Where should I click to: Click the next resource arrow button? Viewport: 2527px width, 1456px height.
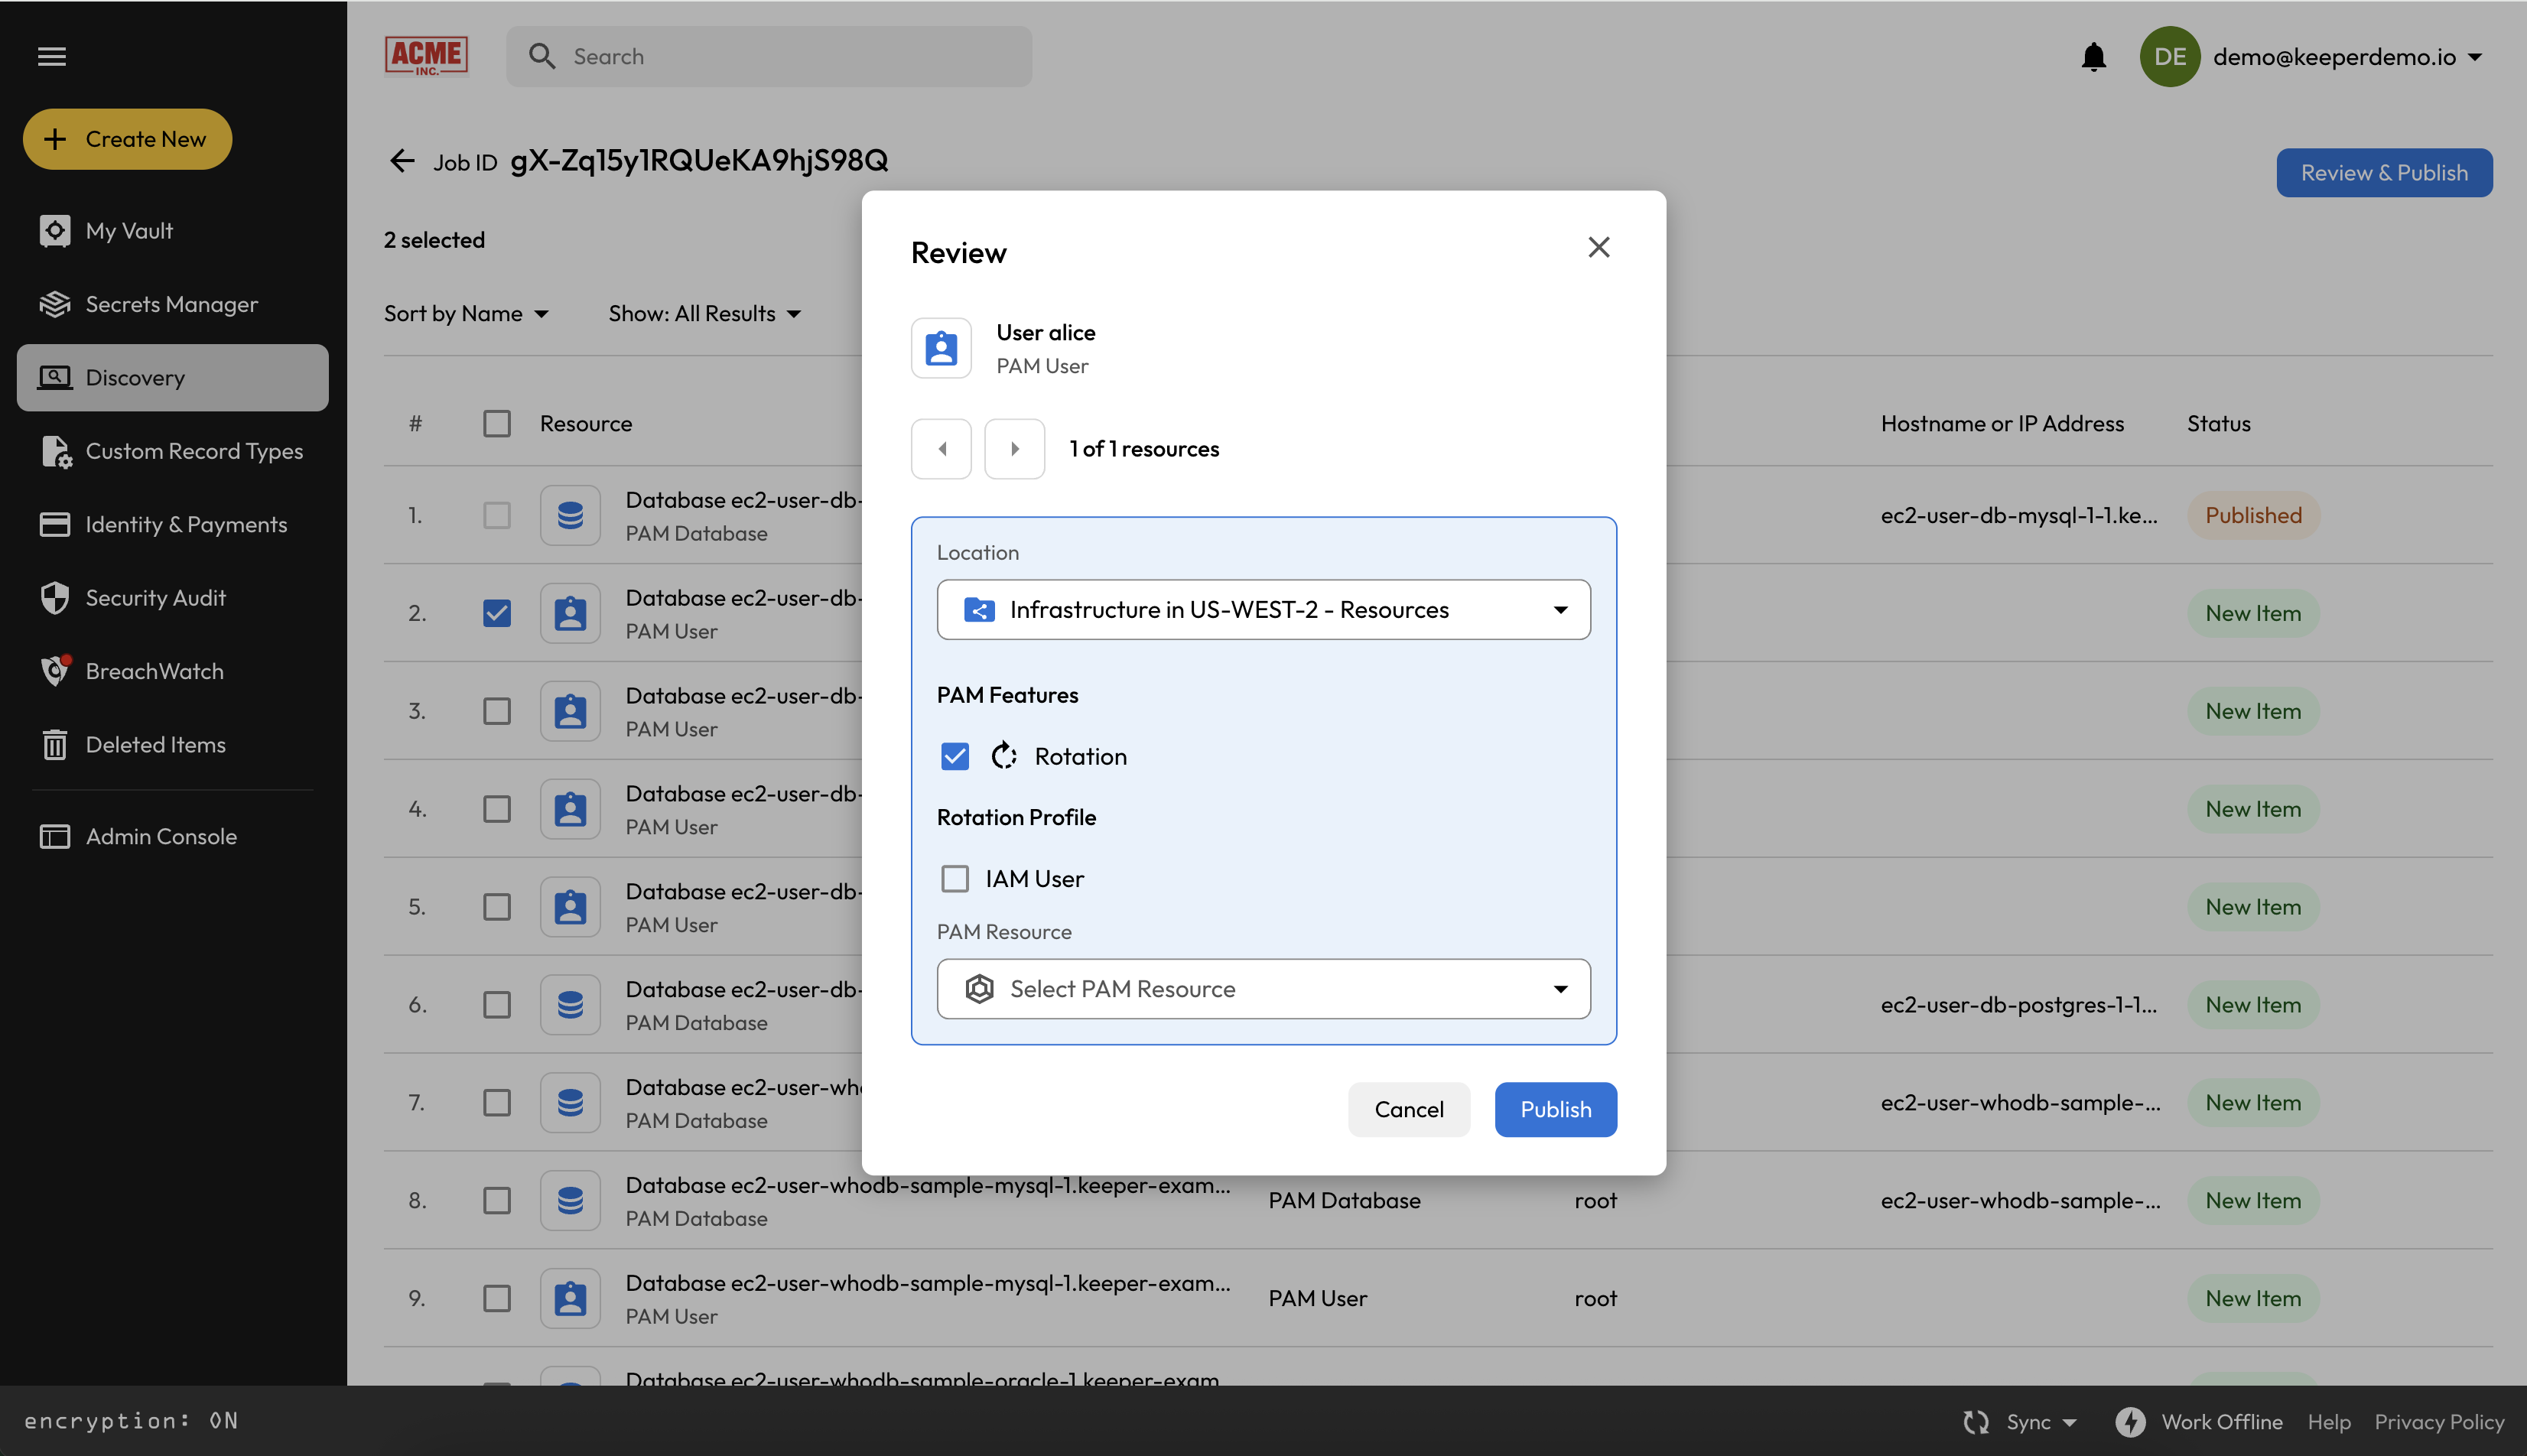click(1014, 449)
